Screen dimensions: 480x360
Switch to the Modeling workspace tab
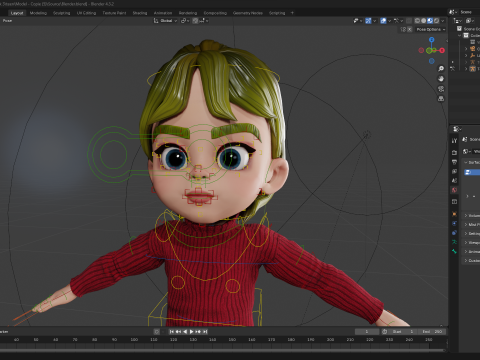point(38,13)
